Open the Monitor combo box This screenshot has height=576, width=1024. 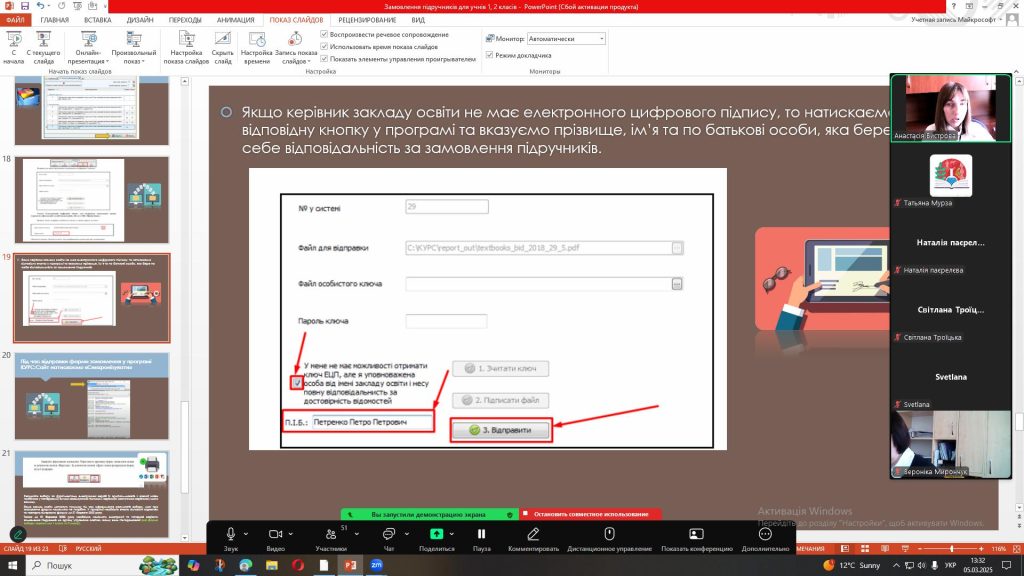tap(566, 39)
